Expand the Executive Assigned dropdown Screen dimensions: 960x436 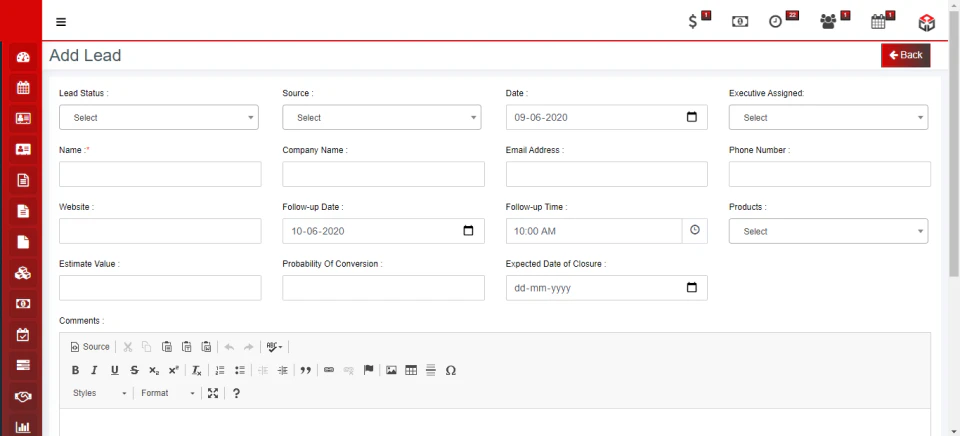[x=828, y=118]
